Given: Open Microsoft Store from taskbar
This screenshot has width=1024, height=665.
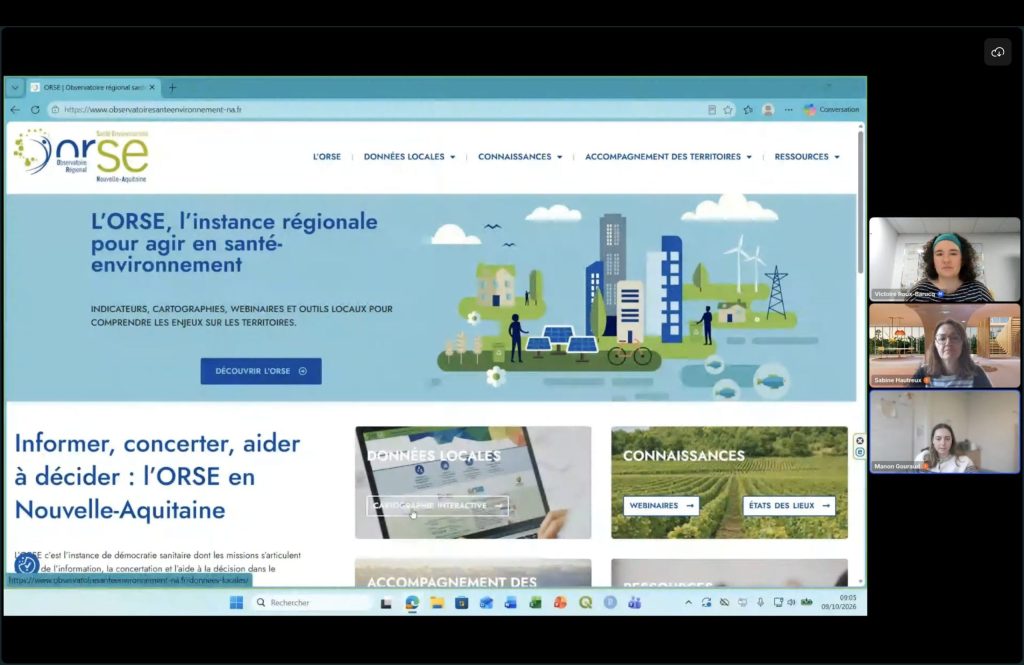Looking at the screenshot, I should (461, 602).
